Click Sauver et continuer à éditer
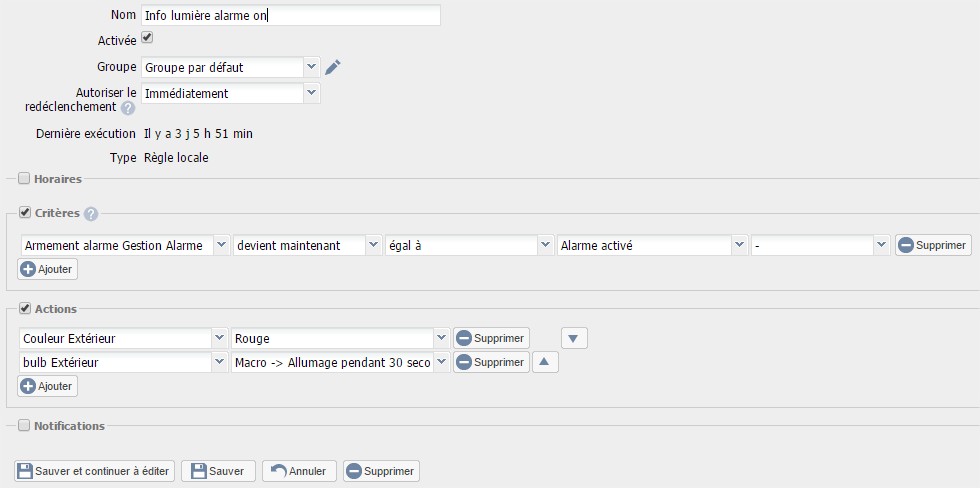 click(94, 471)
